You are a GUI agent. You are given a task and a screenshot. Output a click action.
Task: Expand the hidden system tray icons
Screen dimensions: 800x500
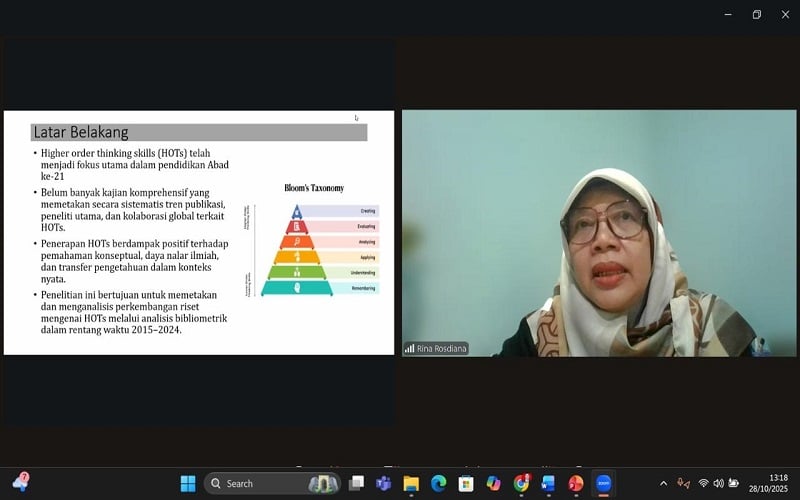tap(663, 484)
